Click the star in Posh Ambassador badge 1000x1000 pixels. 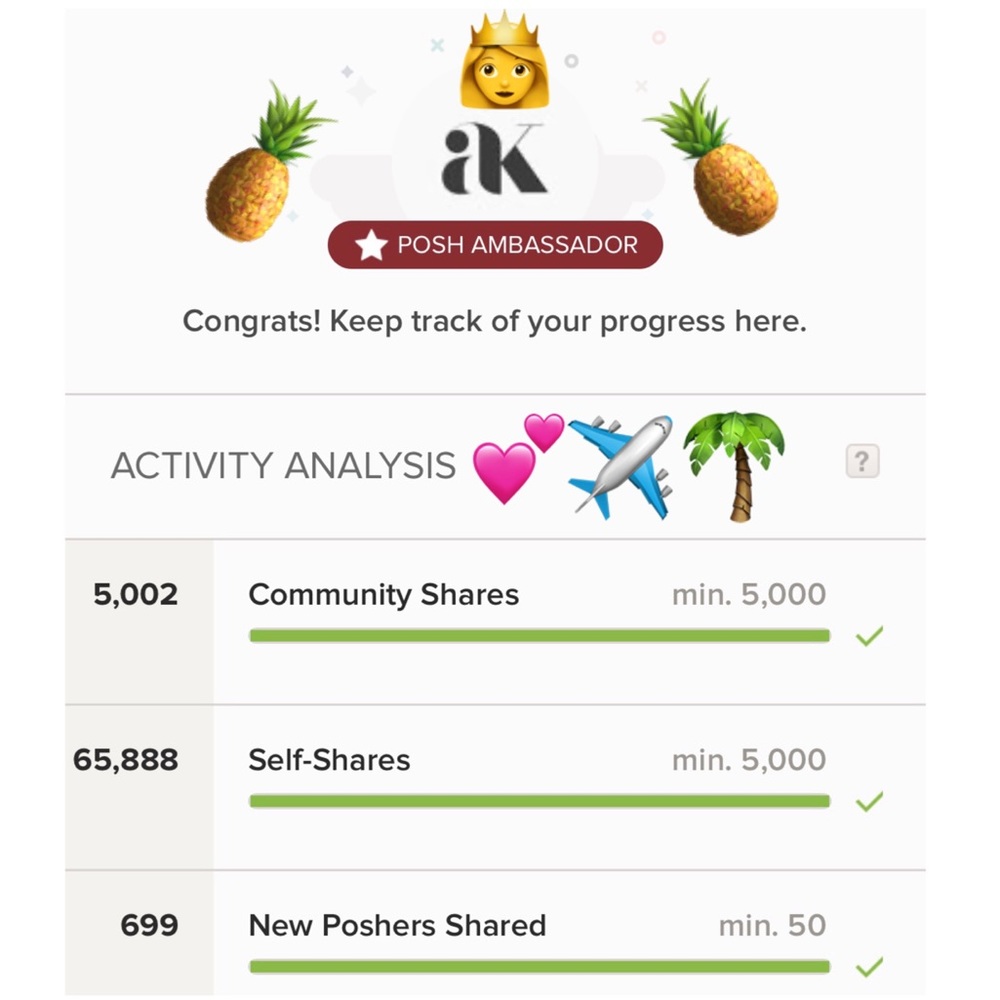371,245
